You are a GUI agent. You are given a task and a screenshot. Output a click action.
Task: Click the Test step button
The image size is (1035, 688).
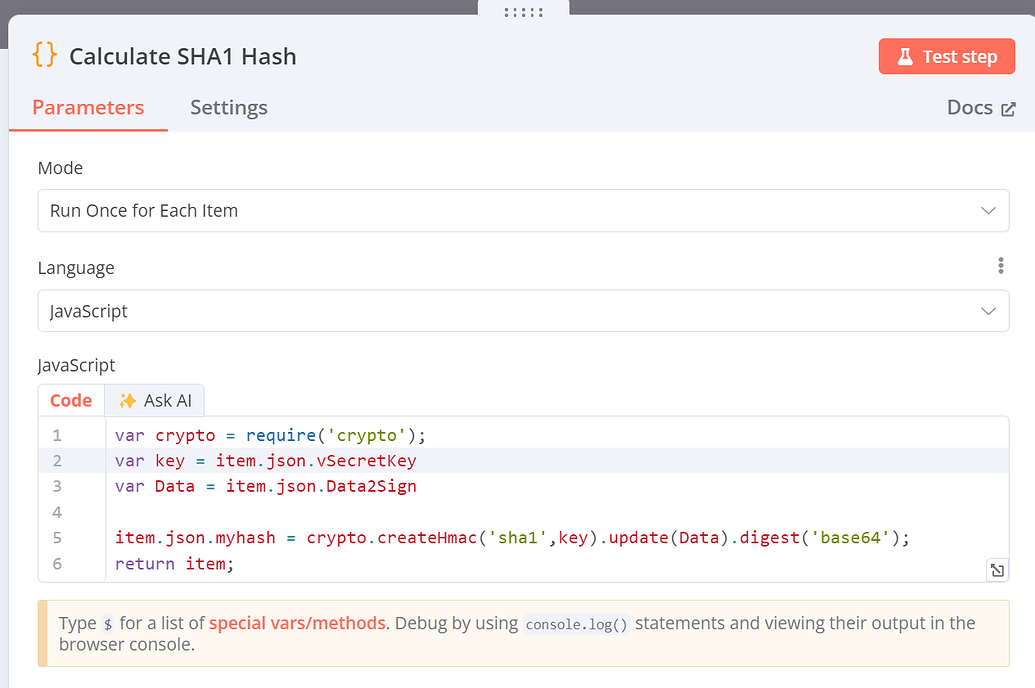(946, 56)
